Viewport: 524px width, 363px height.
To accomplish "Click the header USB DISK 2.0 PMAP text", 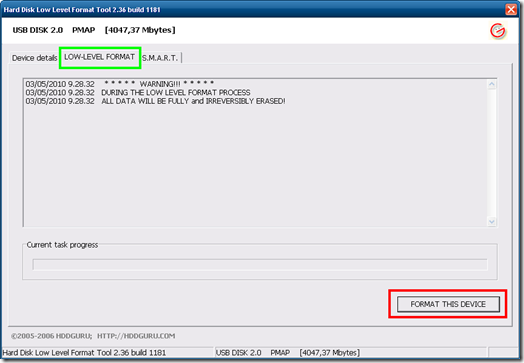I will tap(94, 30).
